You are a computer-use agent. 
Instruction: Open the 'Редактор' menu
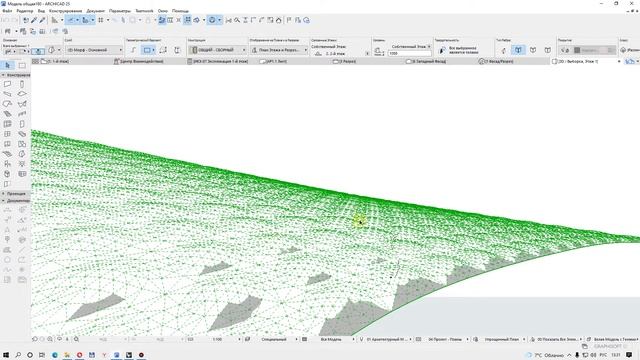pyautogui.click(x=24, y=11)
